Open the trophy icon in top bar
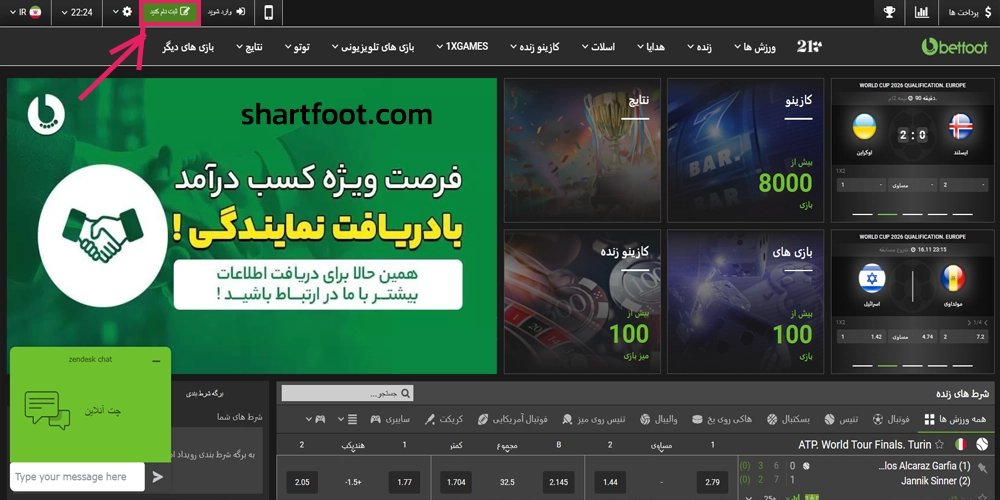 pyautogui.click(x=889, y=13)
